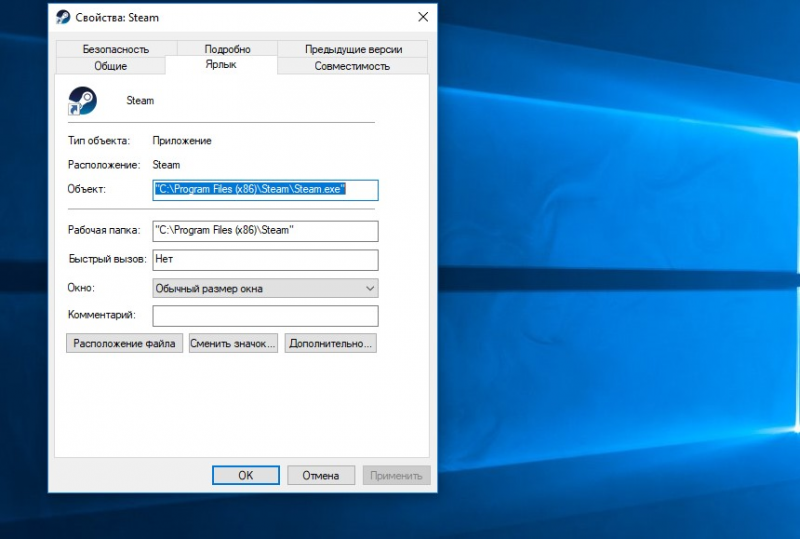Image resolution: width=800 pixels, height=539 pixels.
Task: Confirm with the OK button
Action: pos(246,475)
